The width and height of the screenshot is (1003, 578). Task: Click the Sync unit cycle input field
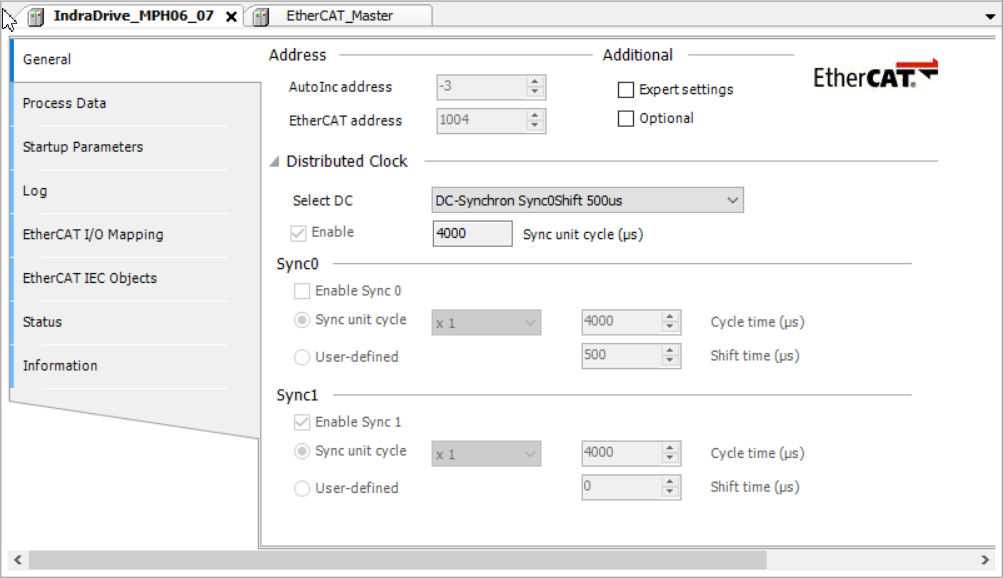coord(470,232)
